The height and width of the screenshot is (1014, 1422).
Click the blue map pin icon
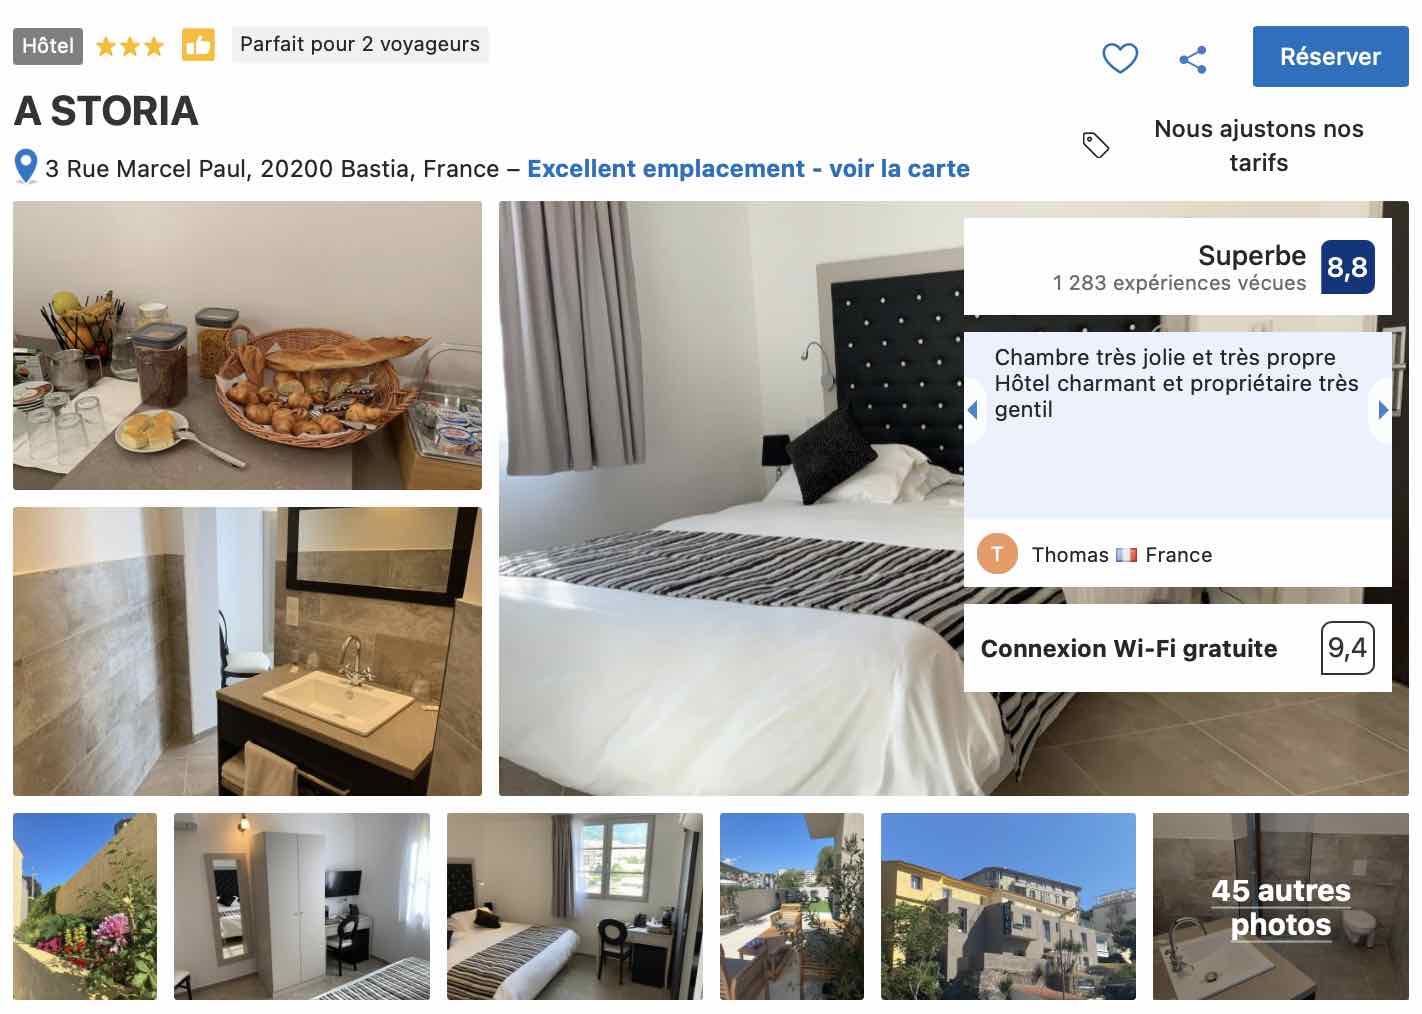click(26, 167)
